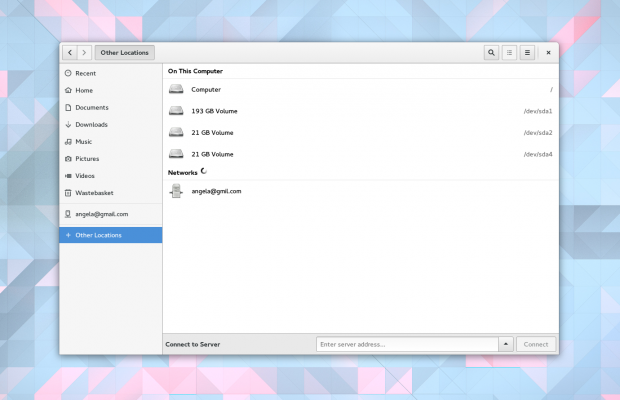620x400 pixels.
Task: Click the /dev/sda2 device path
Action: coord(538,133)
